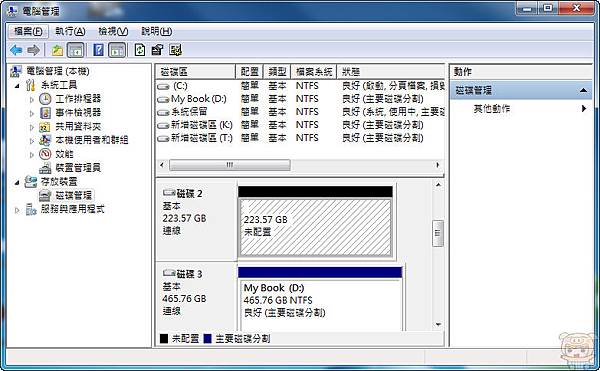The height and width of the screenshot is (371, 600).
Task: Expand the 效能 tree node
Action: (x=32, y=155)
